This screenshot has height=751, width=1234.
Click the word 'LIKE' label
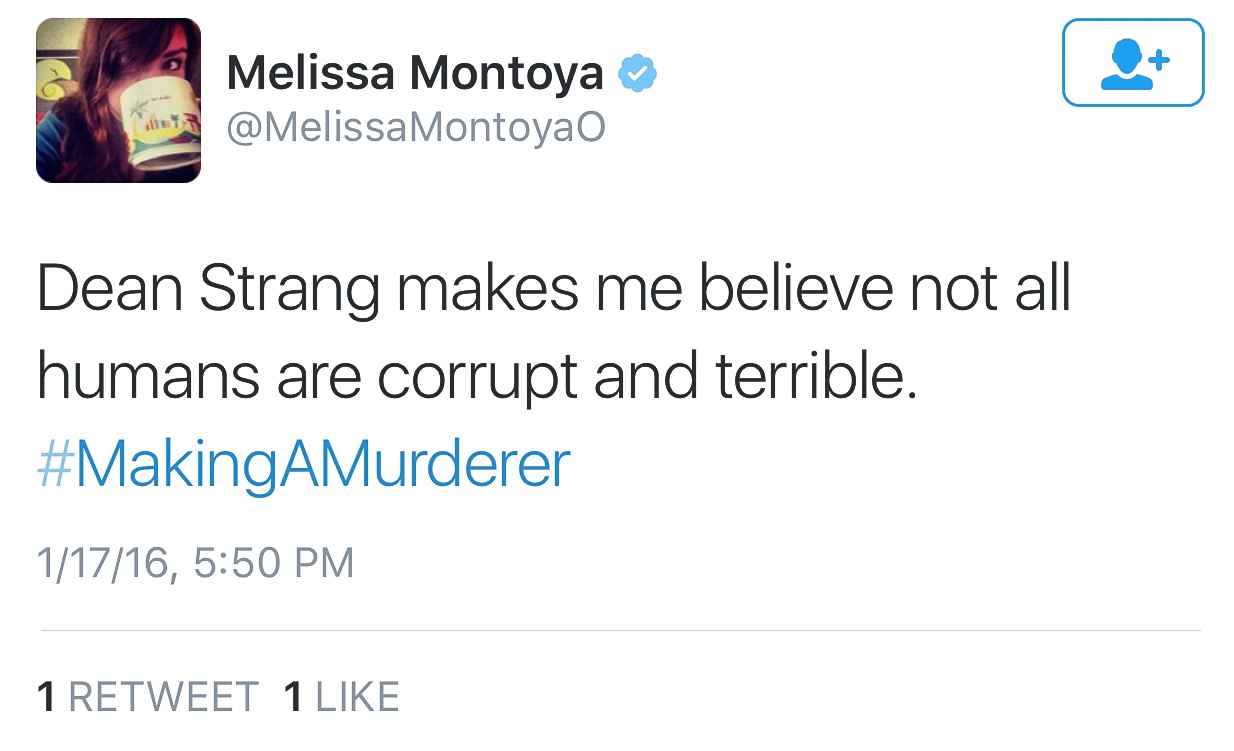[357, 697]
